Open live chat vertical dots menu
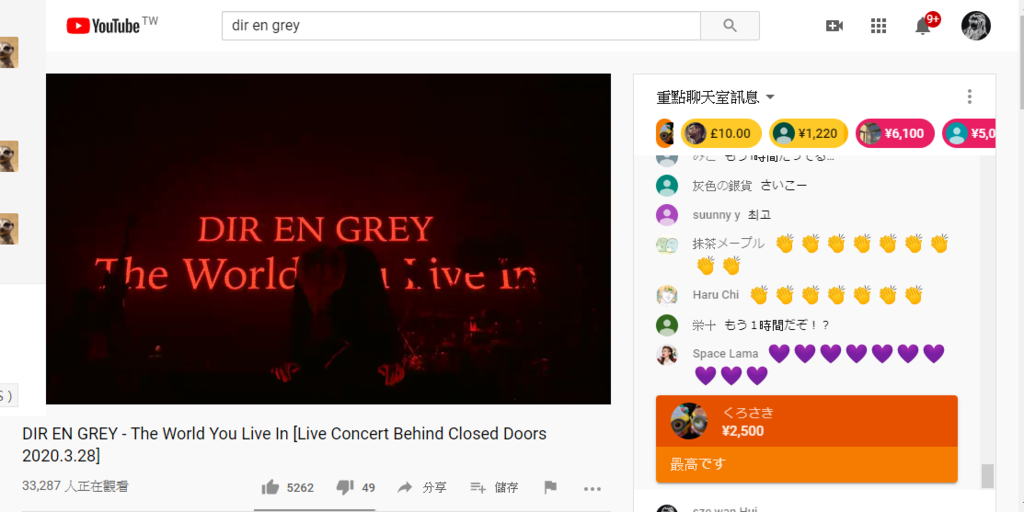The image size is (1024, 512). point(970,97)
